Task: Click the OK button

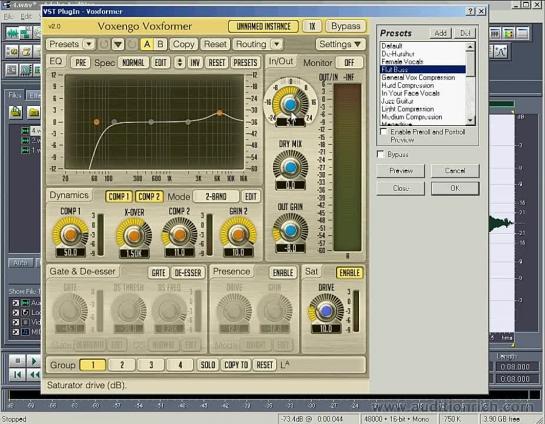Action: 455,188
